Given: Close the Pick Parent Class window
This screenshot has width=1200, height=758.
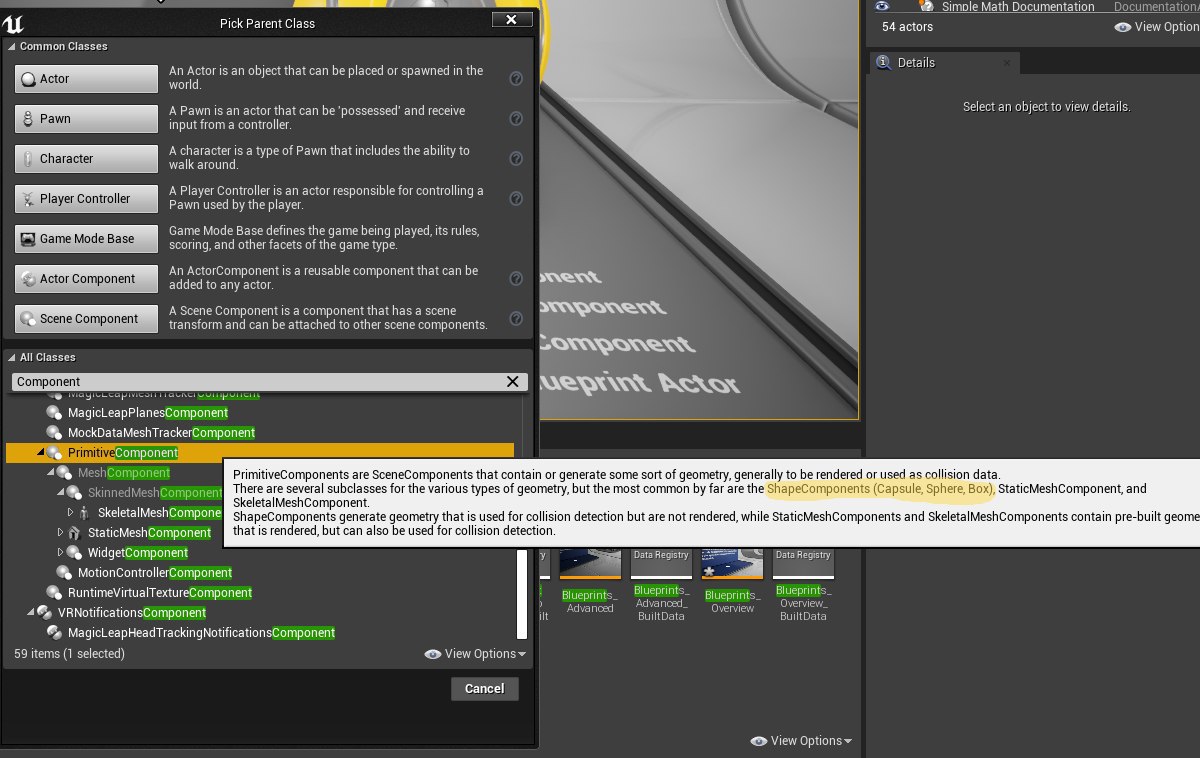Looking at the screenshot, I should 511,19.
